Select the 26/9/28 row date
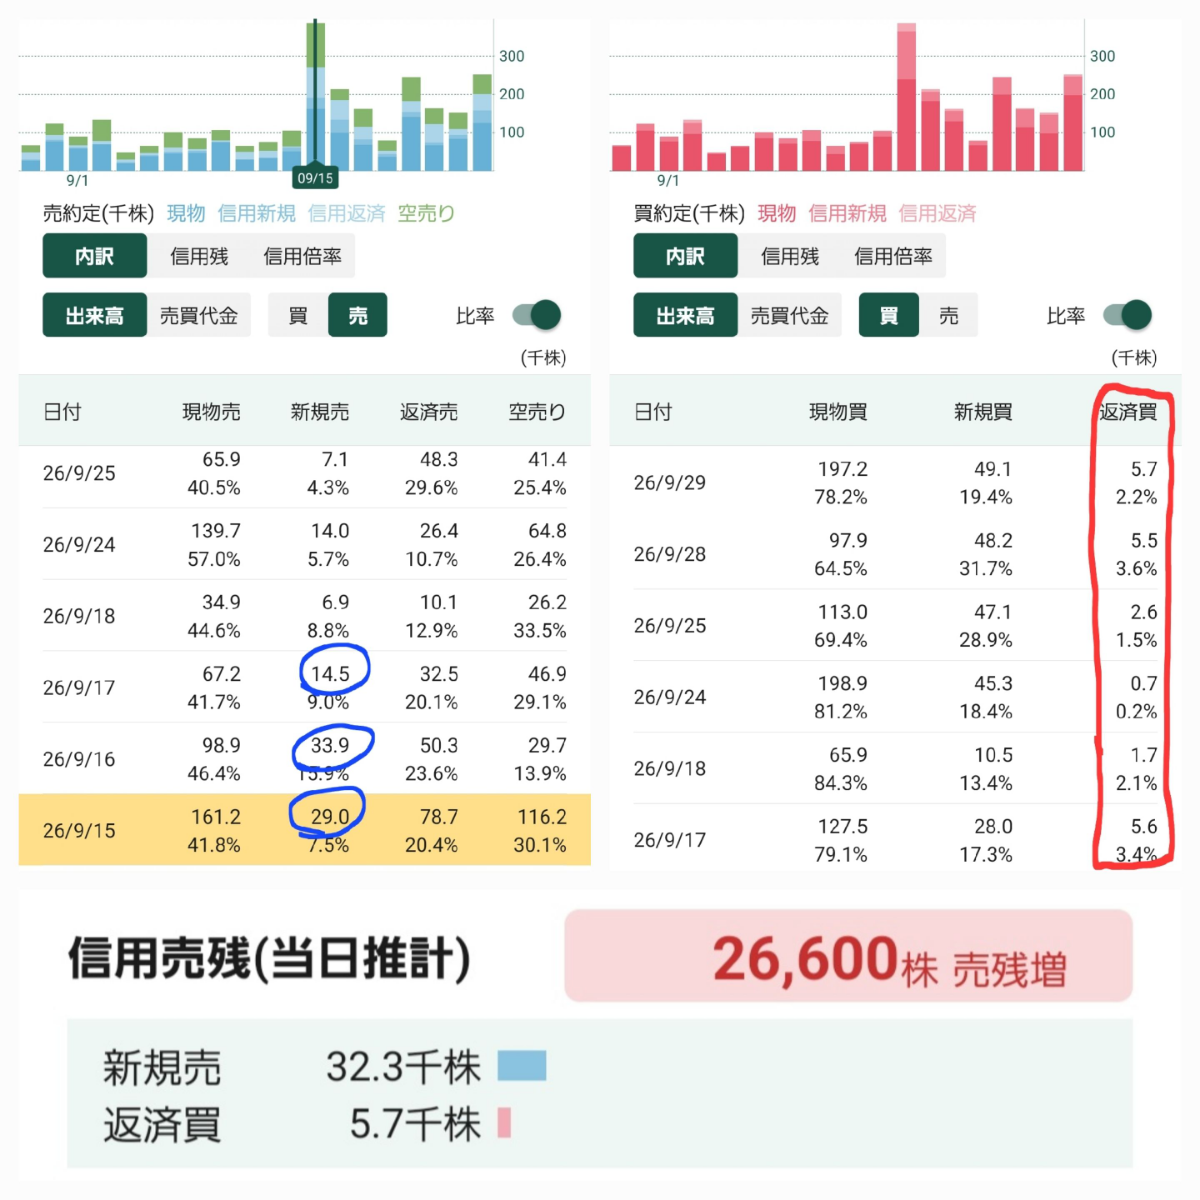Screen dimensions: 1200x1200 (670, 554)
